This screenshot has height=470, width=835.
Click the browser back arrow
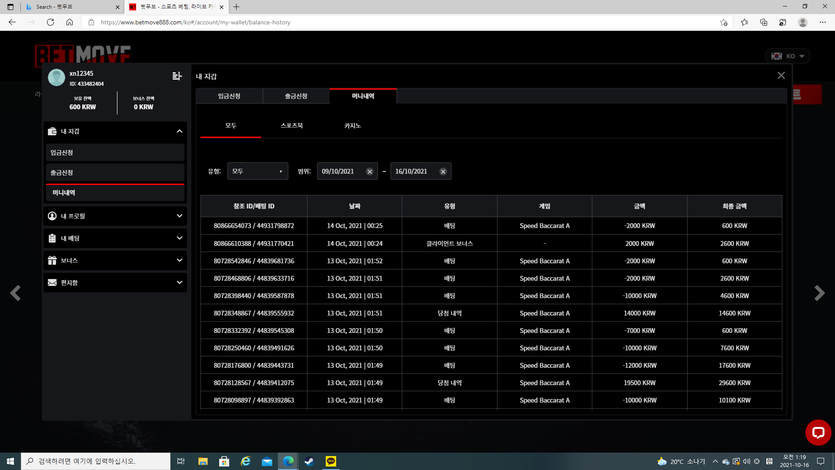pos(12,22)
